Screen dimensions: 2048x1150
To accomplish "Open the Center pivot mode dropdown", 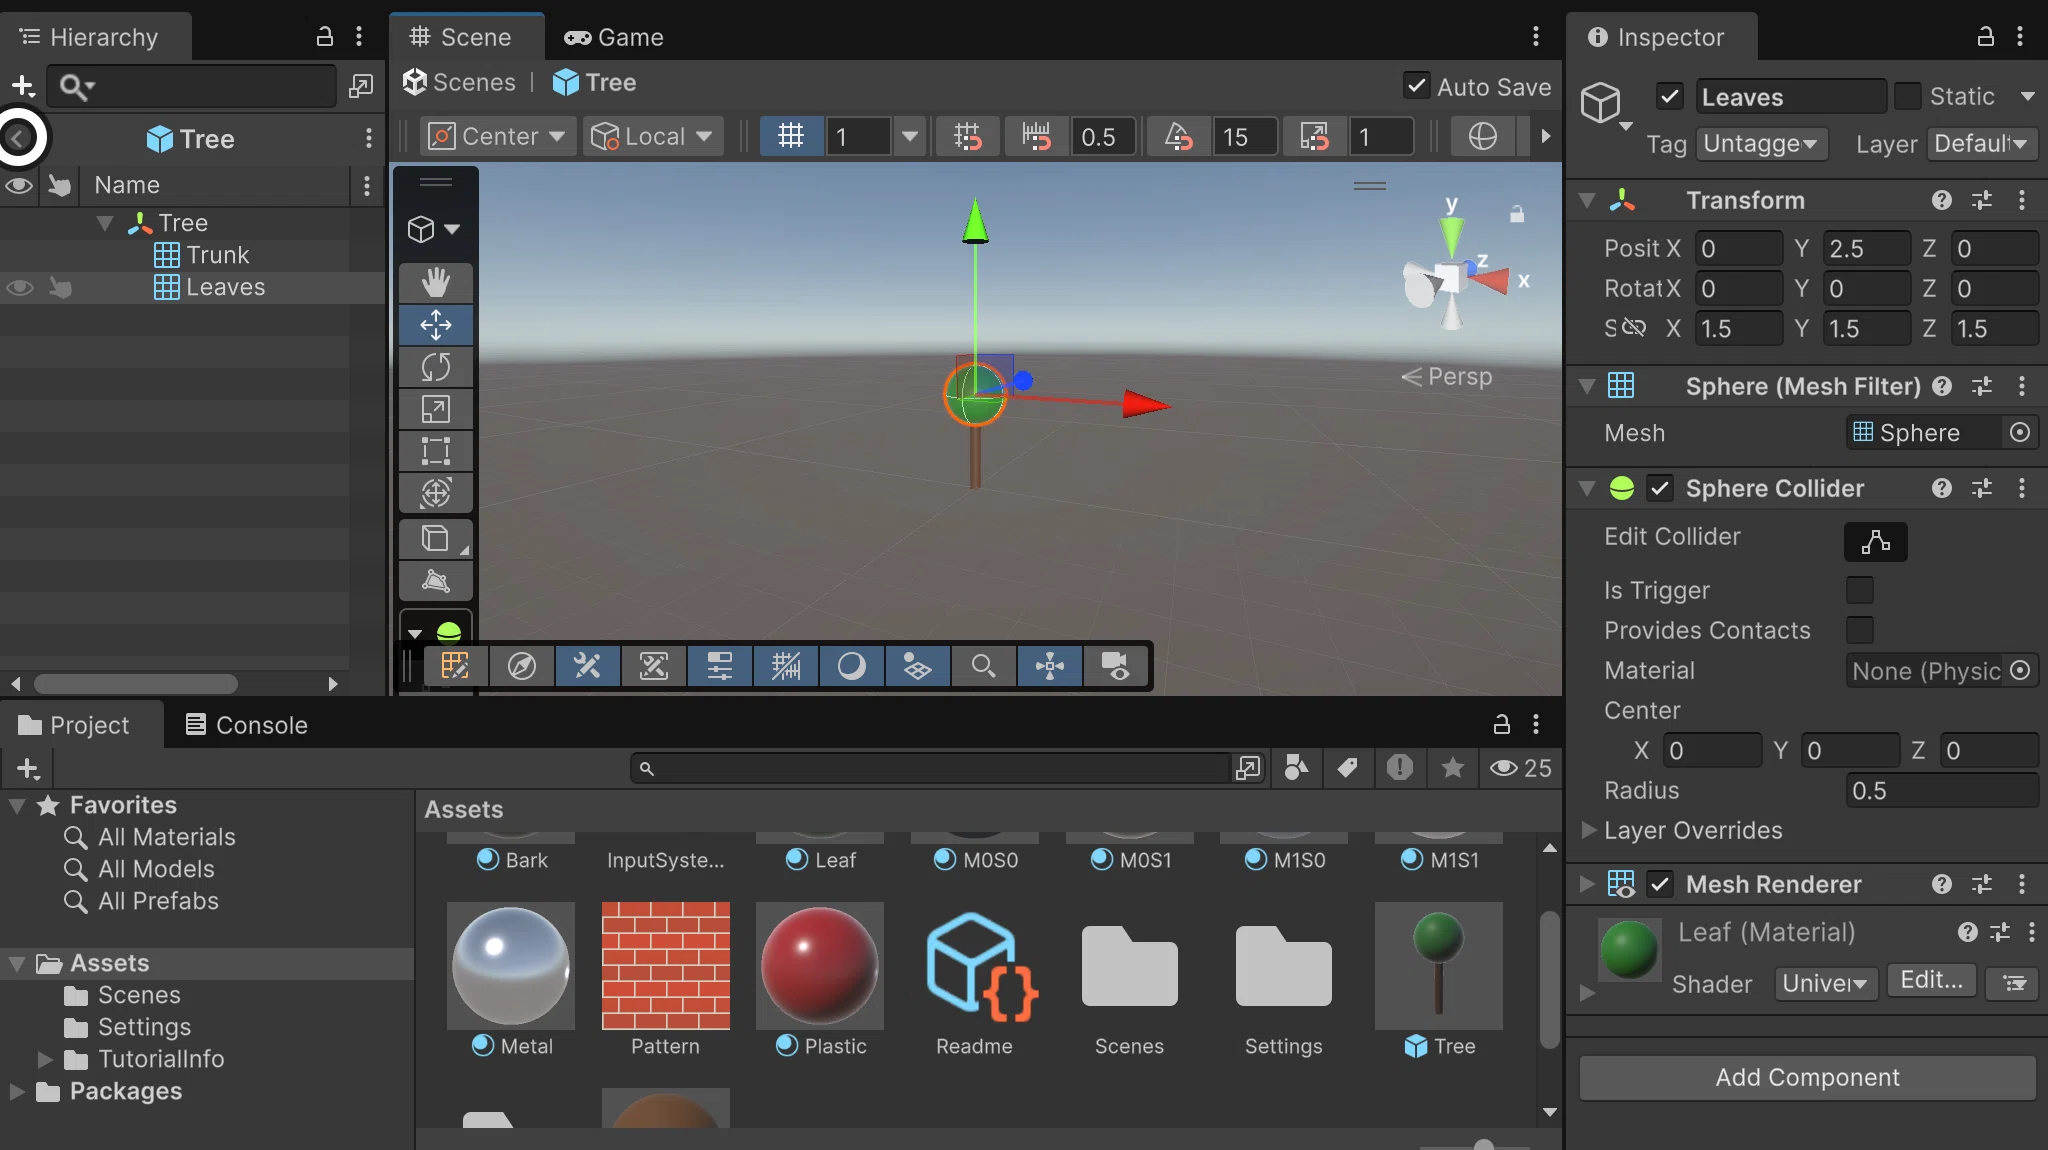I will [x=498, y=136].
